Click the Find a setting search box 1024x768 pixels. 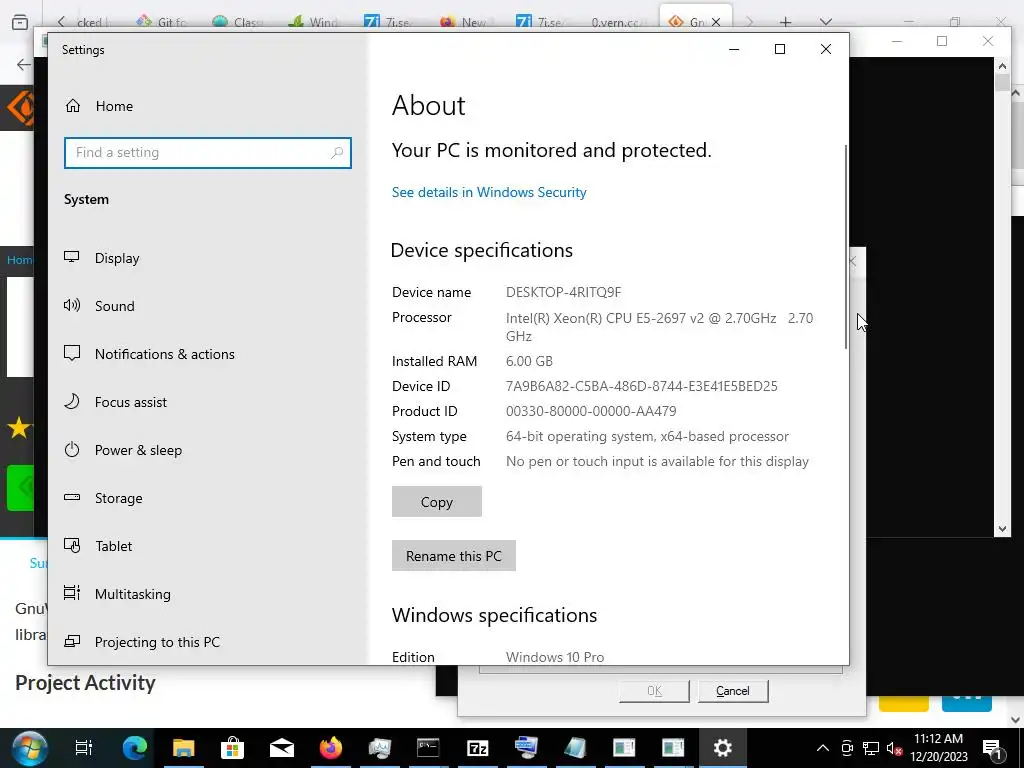[x=208, y=153]
